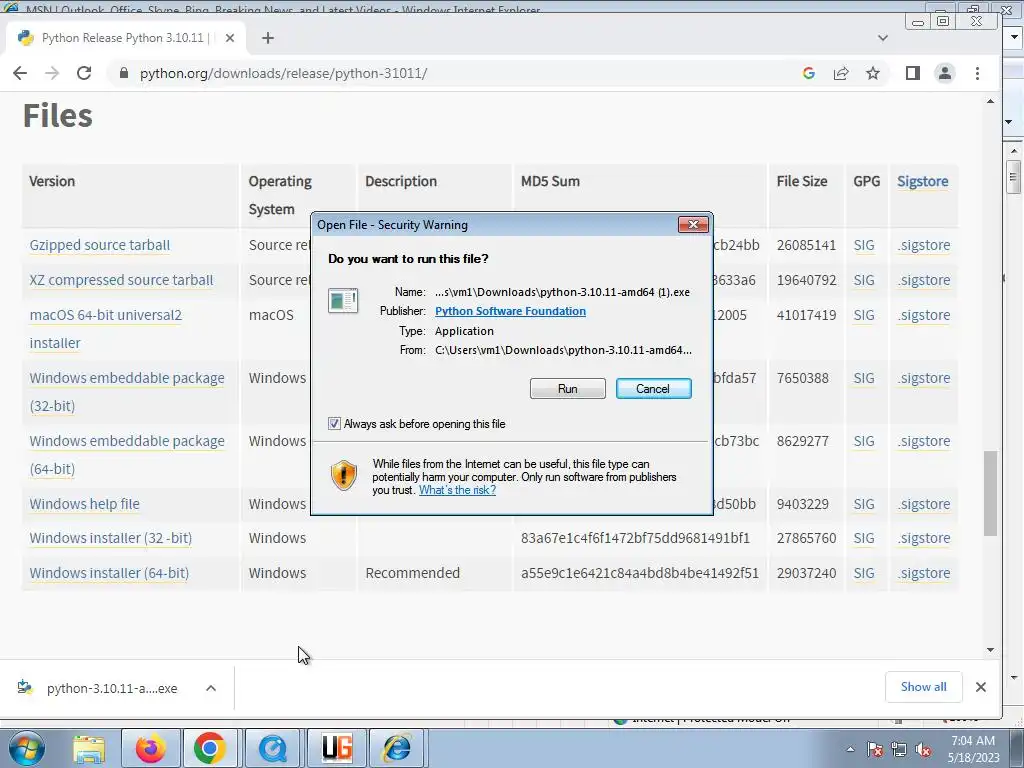1024x768 pixels.
Task: Launch Firefox from the taskbar
Action: pyautogui.click(x=150, y=748)
